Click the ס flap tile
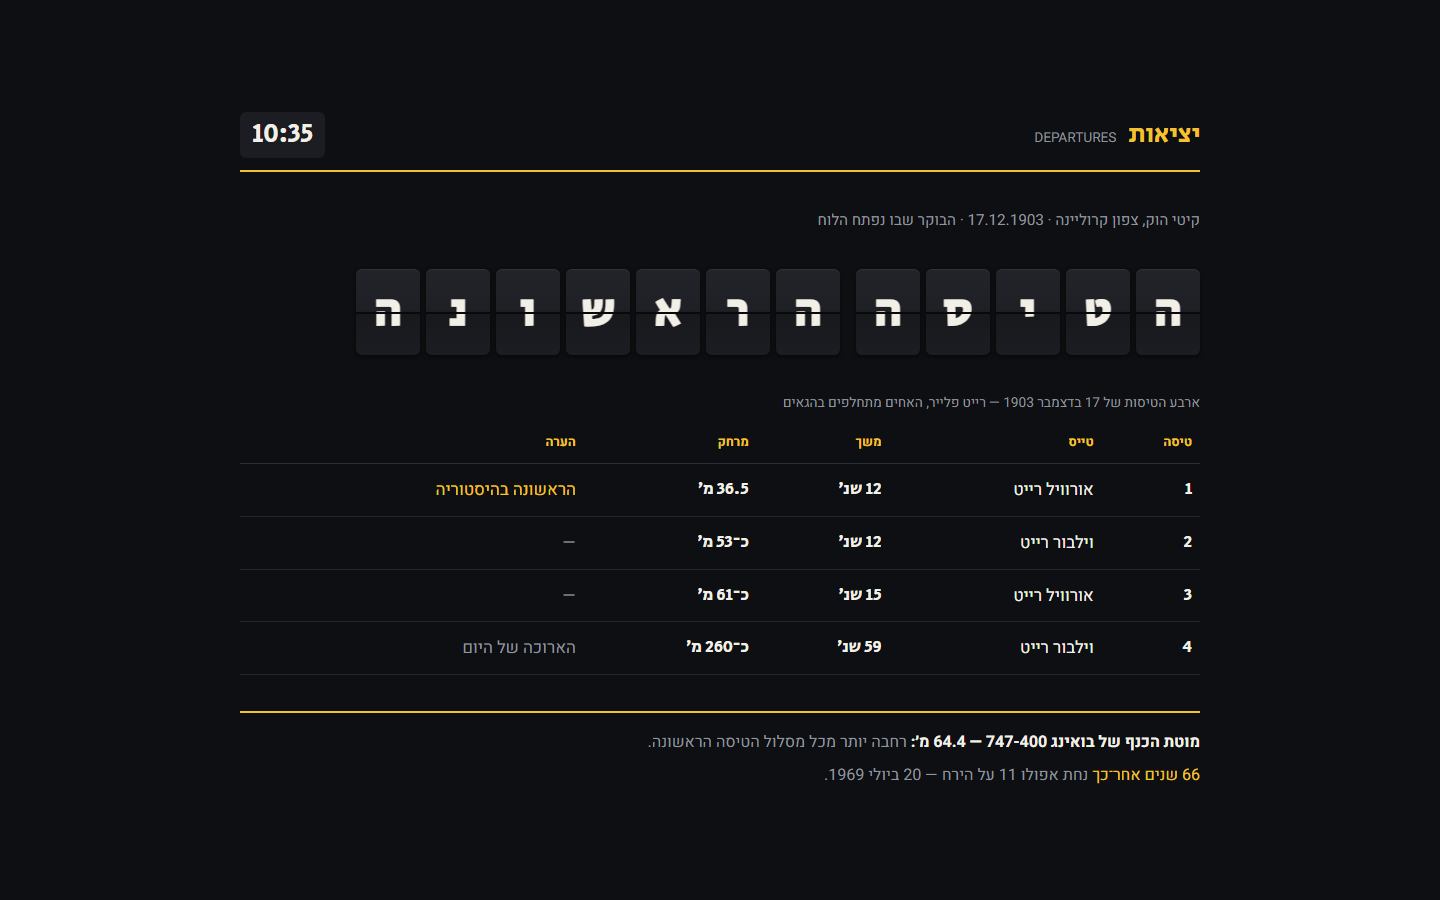Image resolution: width=1440 pixels, height=900 pixels. tap(958, 312)
